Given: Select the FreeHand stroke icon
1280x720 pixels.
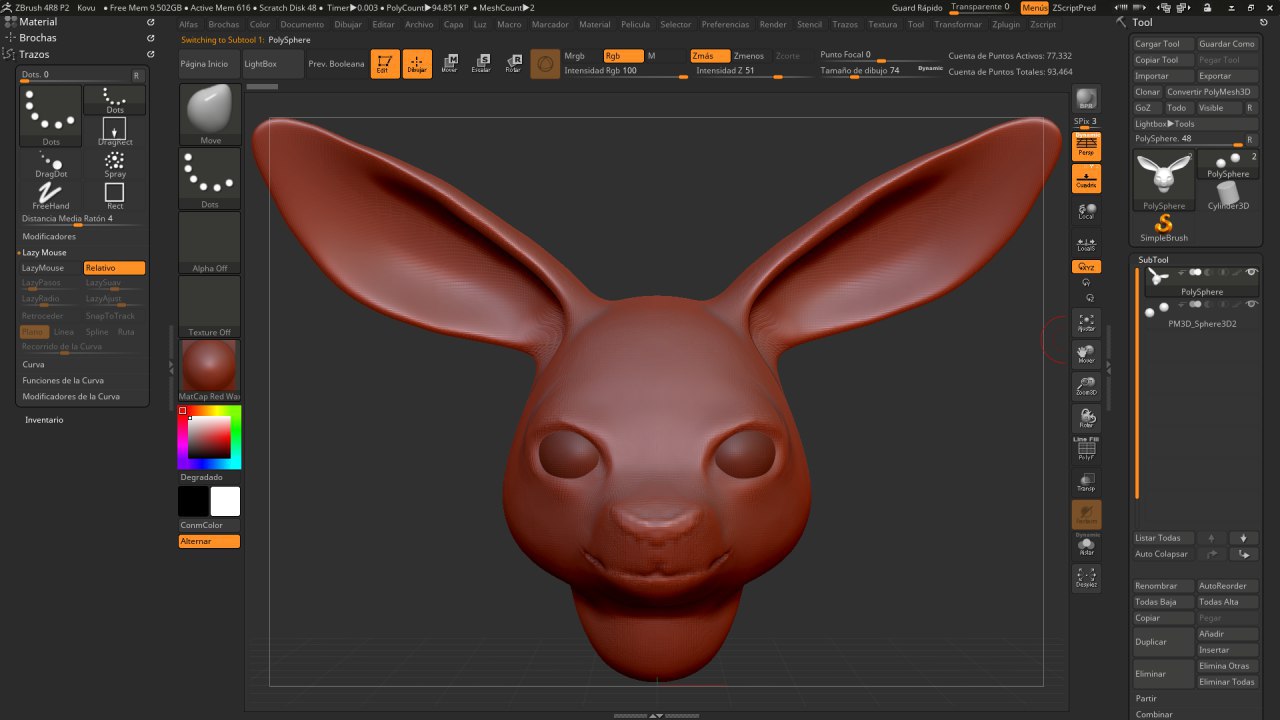Looking at the screenshot, I should [50, 194].
